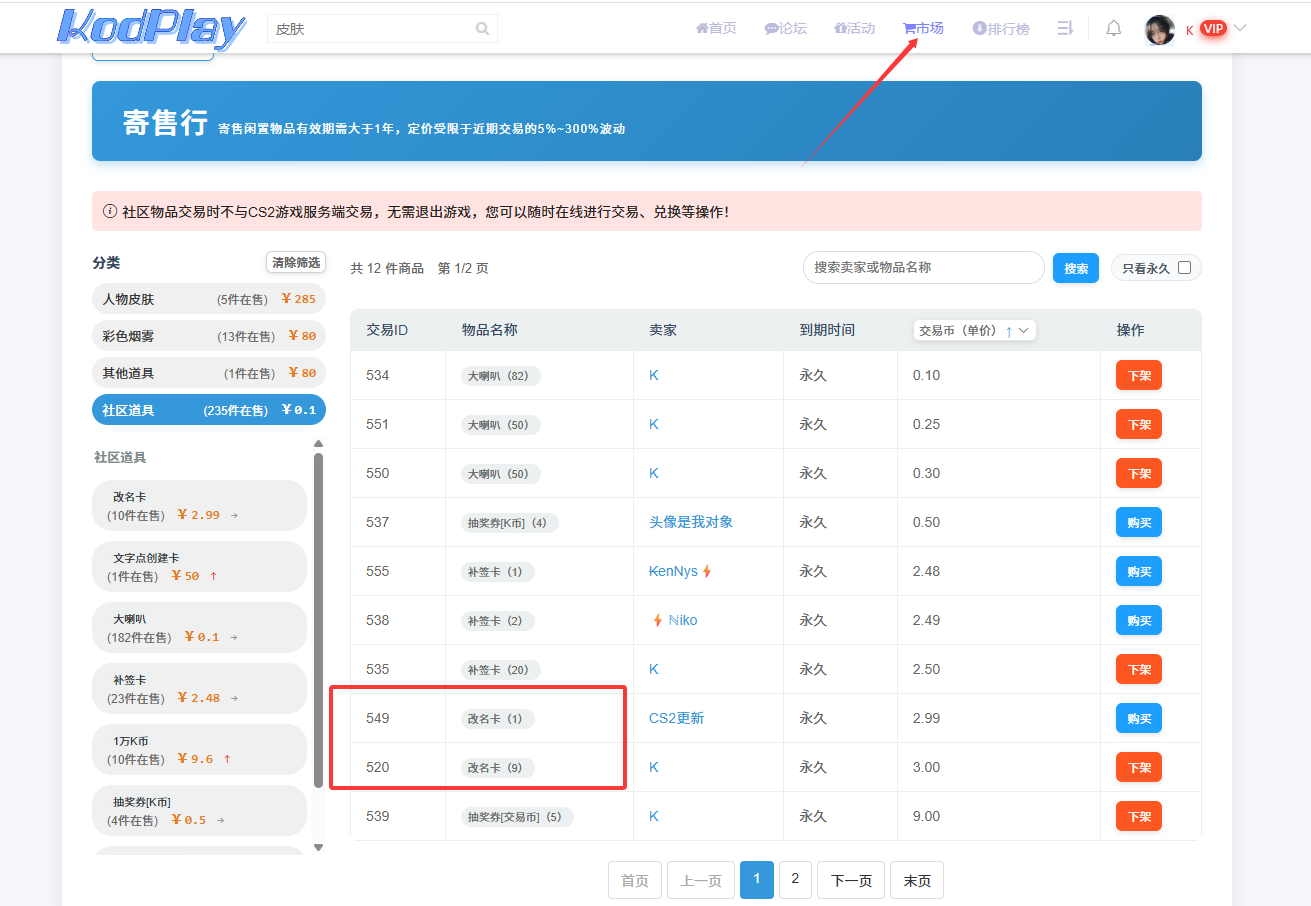Click the user avatar picture
This screenshot has width=1311, height=906.
click(x=1159, y=29)
